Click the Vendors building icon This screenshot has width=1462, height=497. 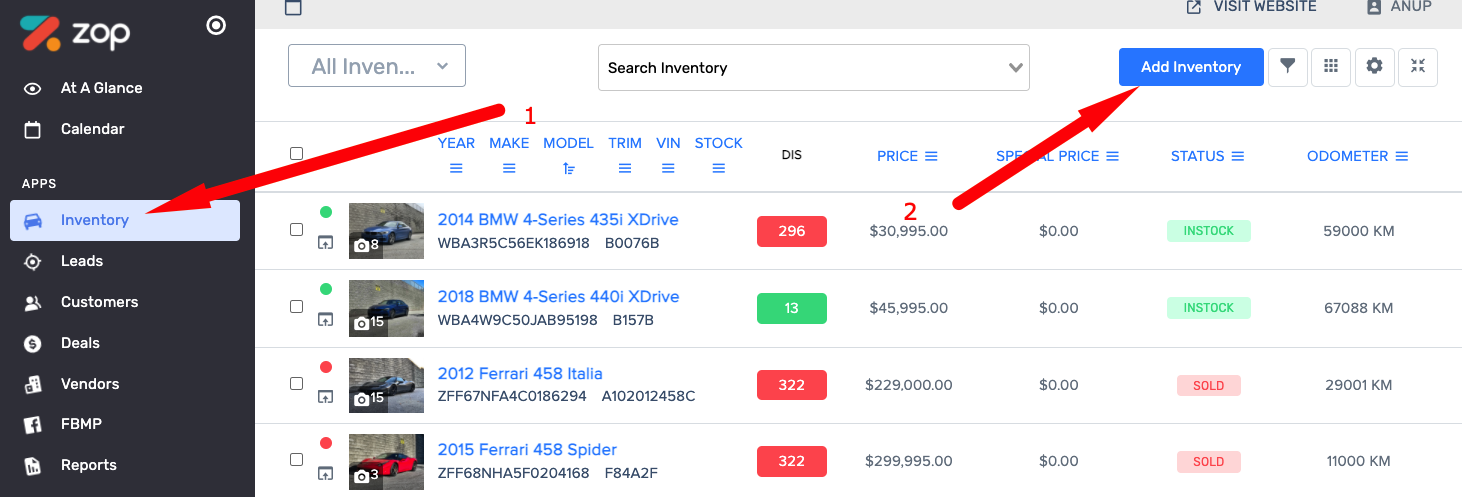point(33,384)
